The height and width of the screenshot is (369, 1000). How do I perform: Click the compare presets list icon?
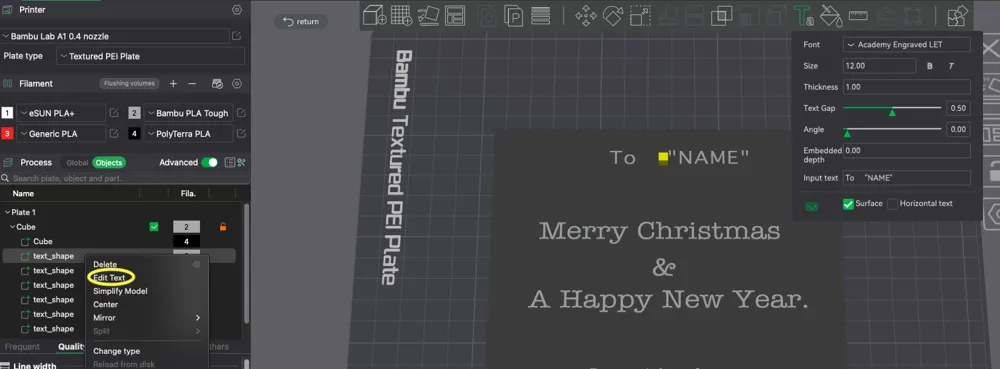230,163
